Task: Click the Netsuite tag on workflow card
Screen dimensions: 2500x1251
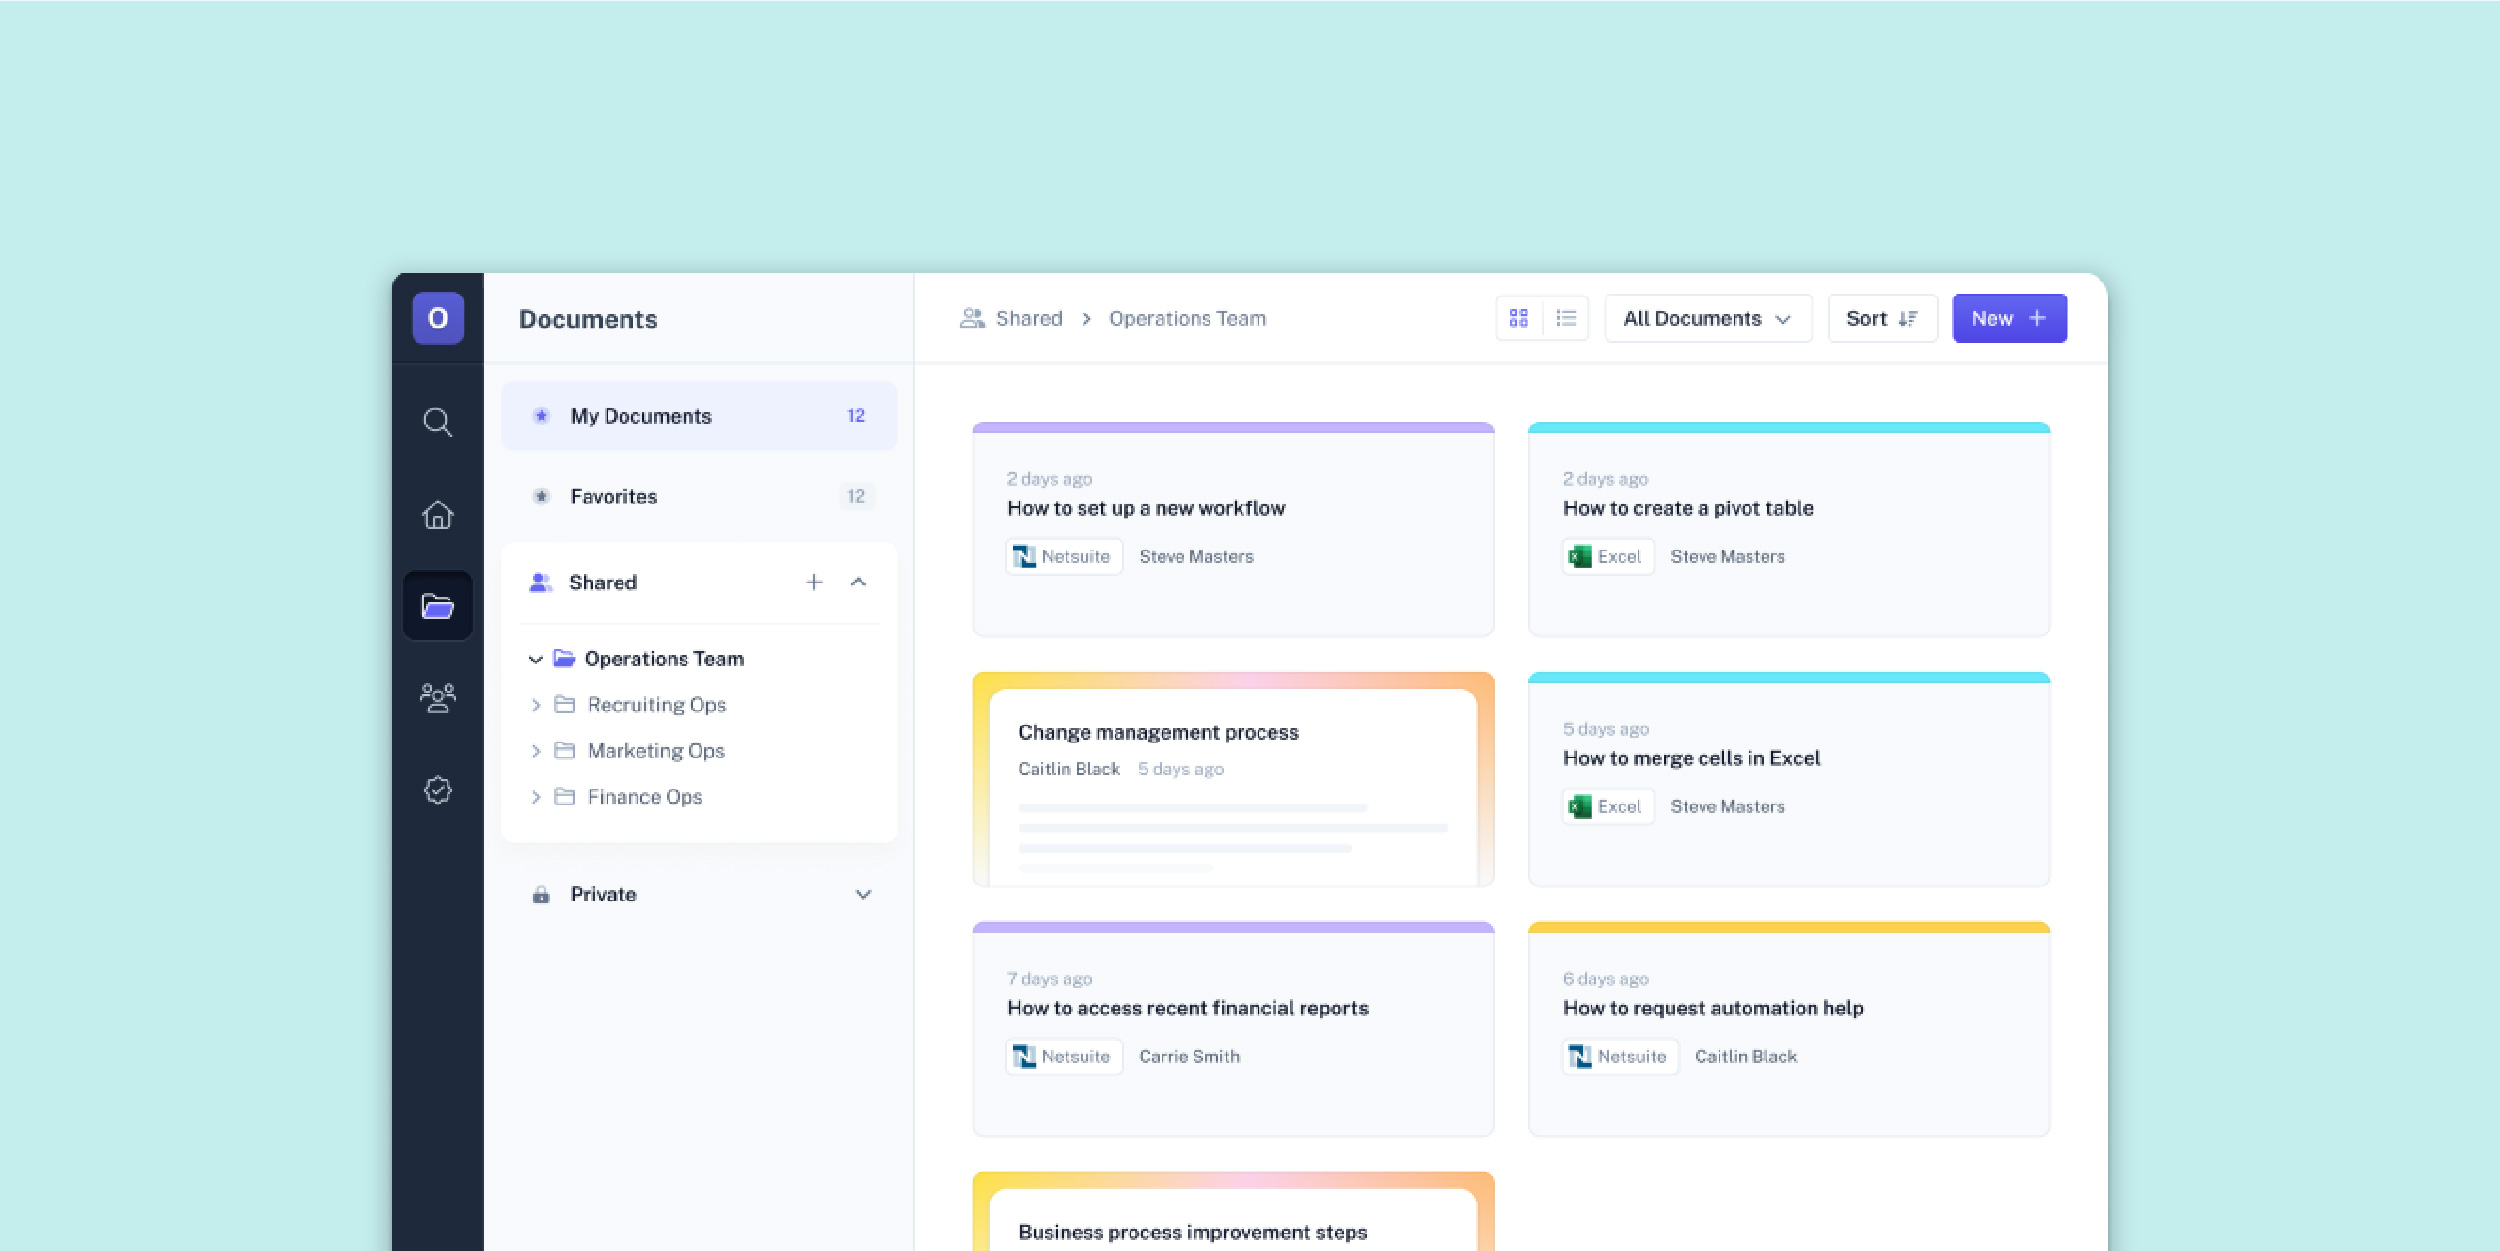Action: [1063, 556]
